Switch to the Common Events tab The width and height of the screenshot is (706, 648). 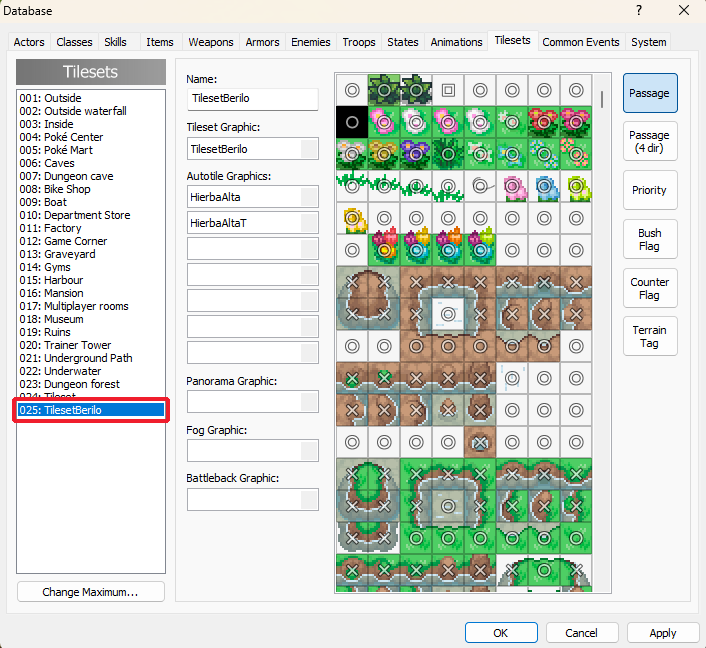tap(581, 42)
